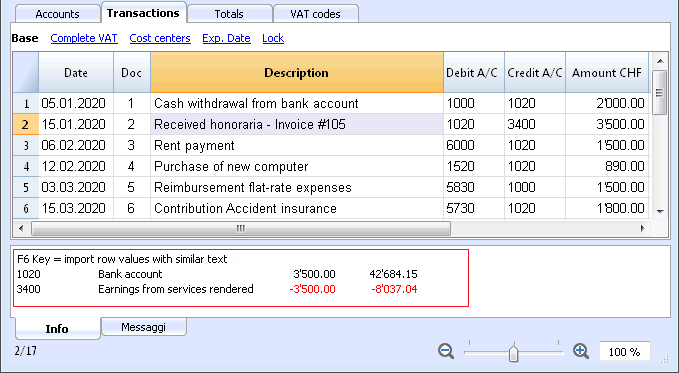Viewport: 679px width, 373px height.
Task: Click the Description column header
Action: [297, 72]
